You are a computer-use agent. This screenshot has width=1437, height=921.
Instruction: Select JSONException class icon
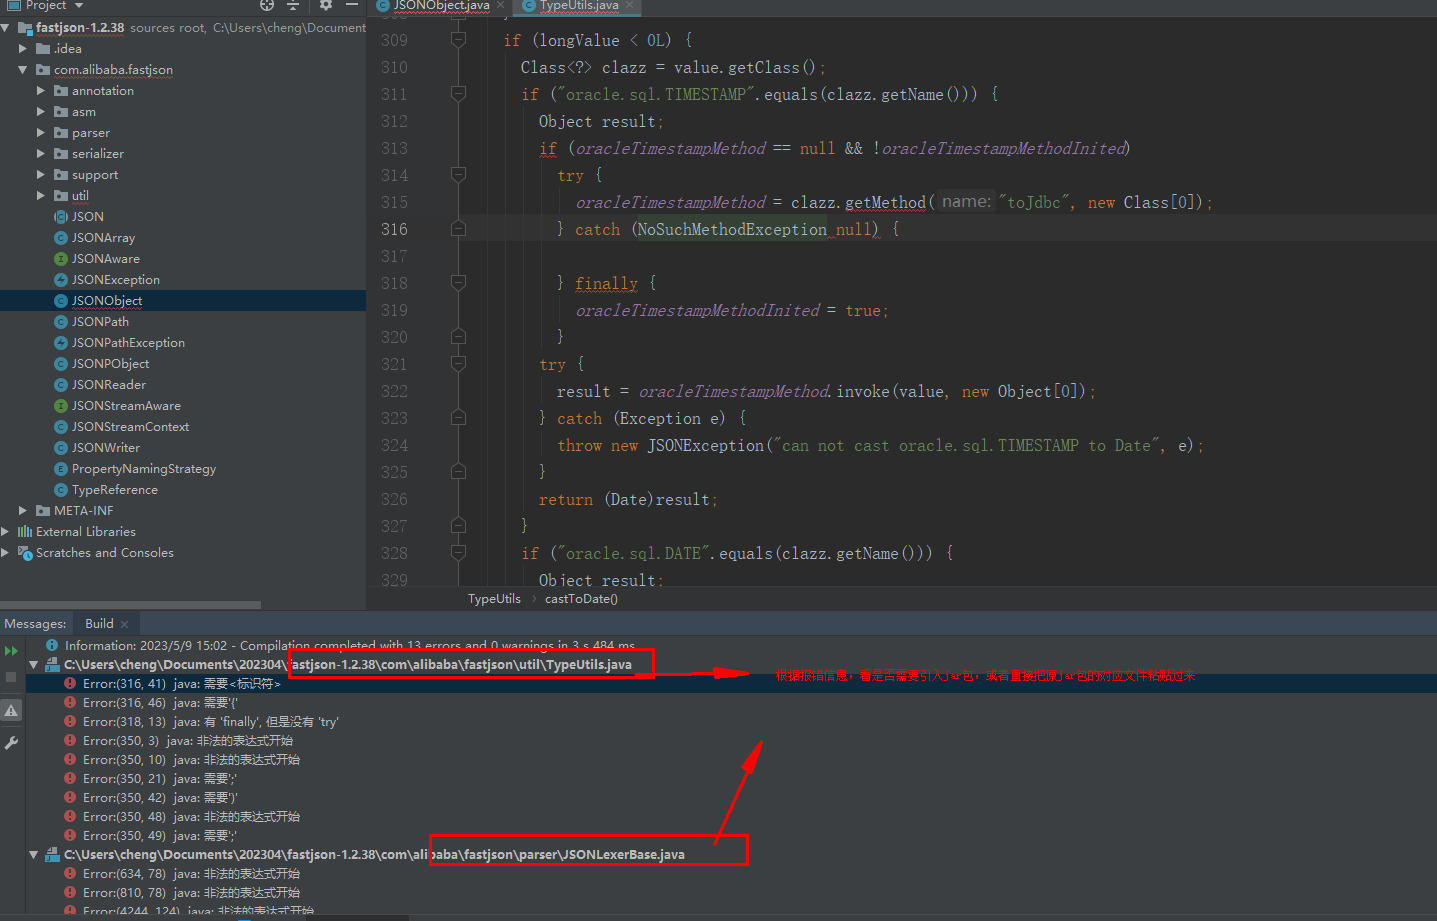61,280
